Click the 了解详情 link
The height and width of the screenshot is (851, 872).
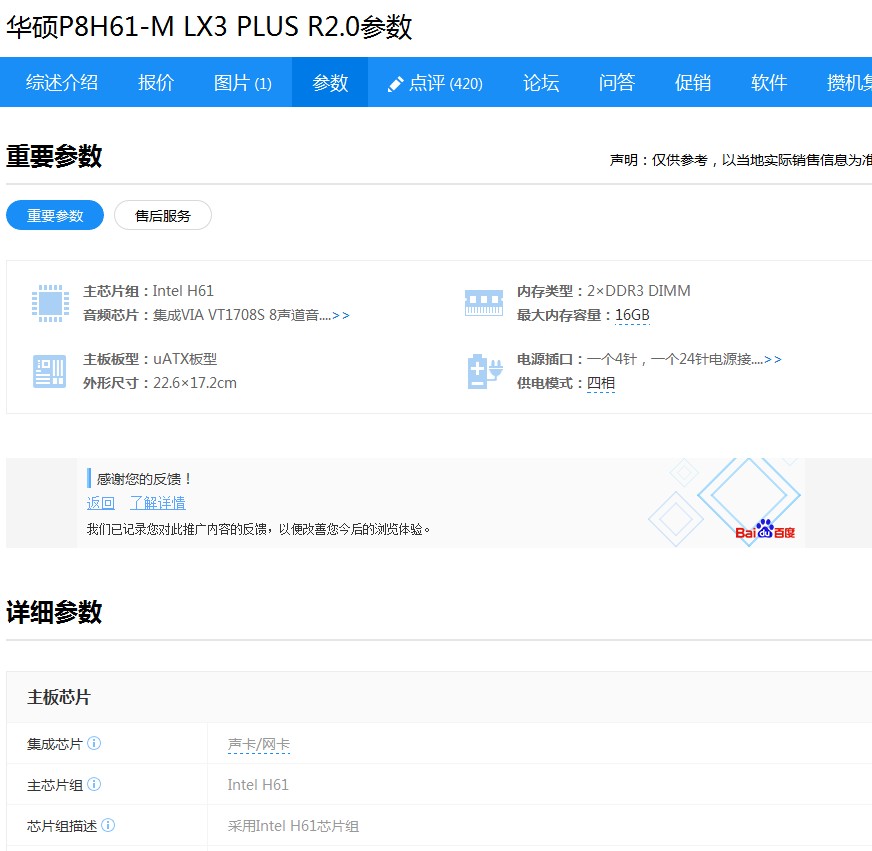coord(157,503)
